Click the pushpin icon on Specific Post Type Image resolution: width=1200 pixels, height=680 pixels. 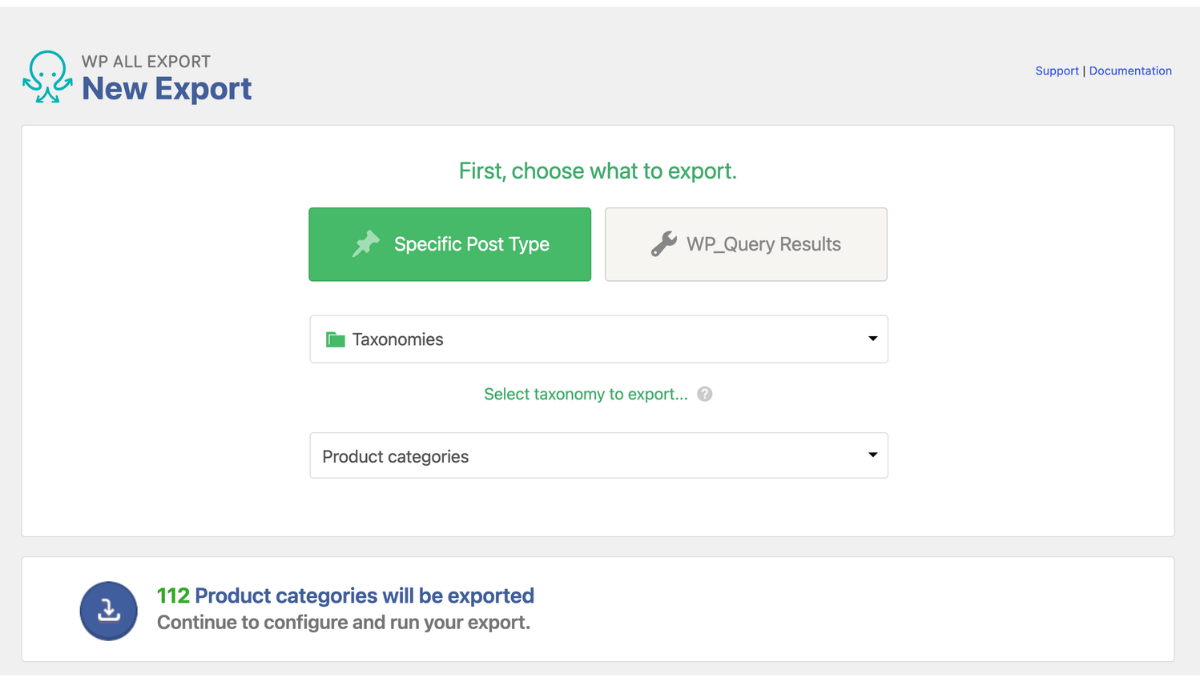(x=366, y=244)
